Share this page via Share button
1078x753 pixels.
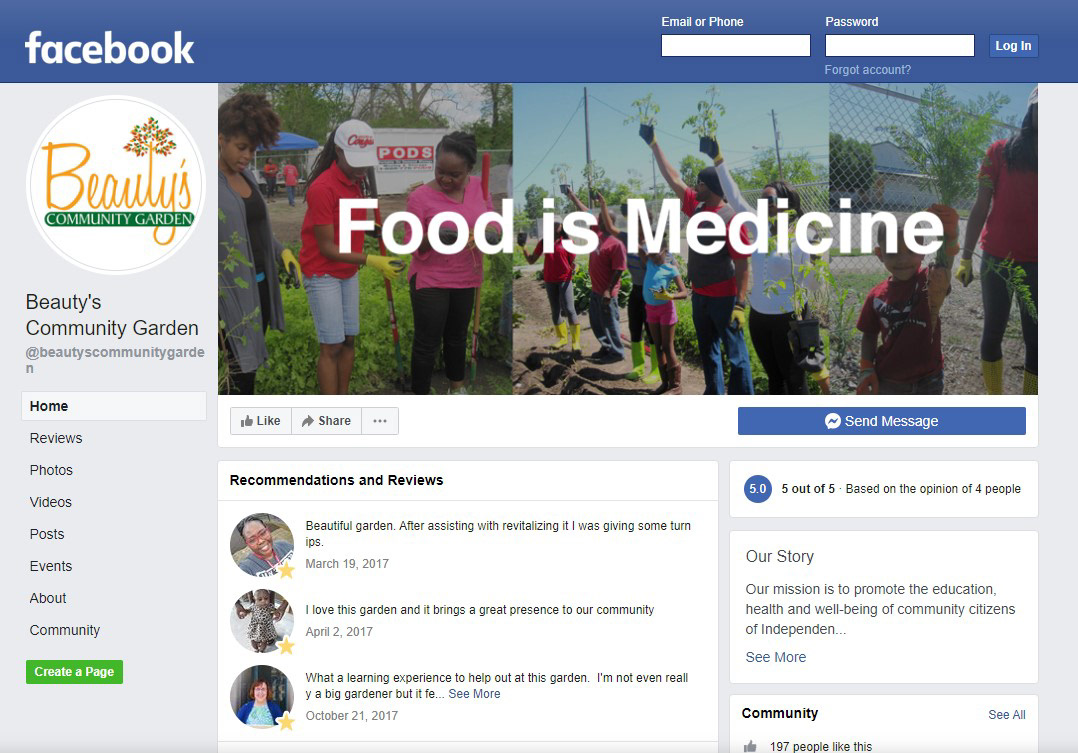click(327, 421)
